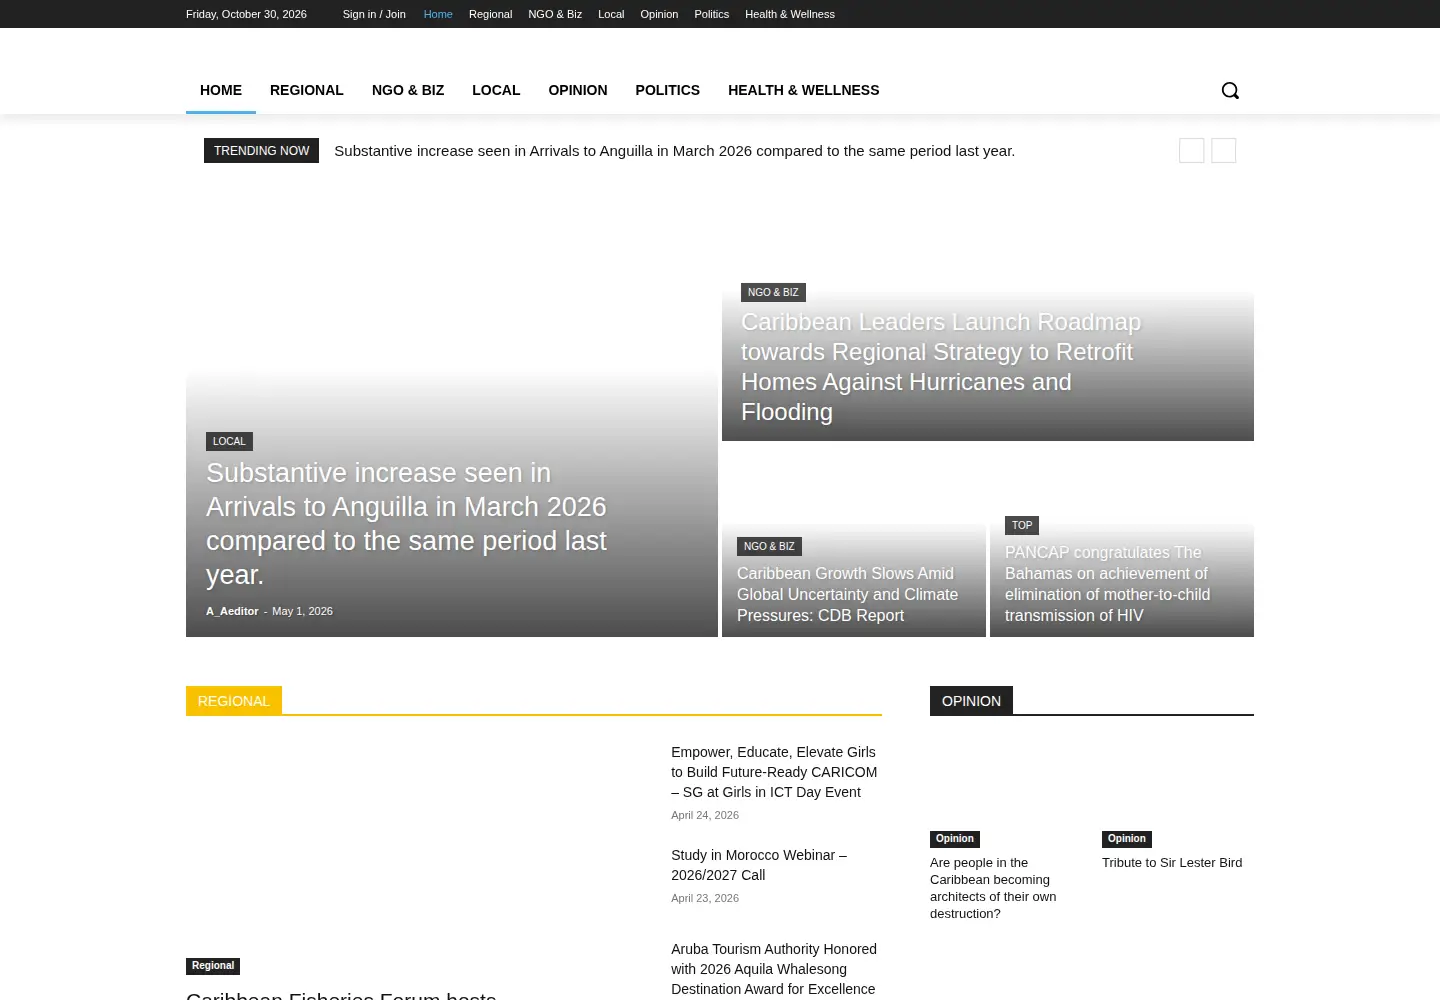Open Are people in the Caribbean opinion piece
This screenshot has width=1440, height=1000.
(993, 888)
